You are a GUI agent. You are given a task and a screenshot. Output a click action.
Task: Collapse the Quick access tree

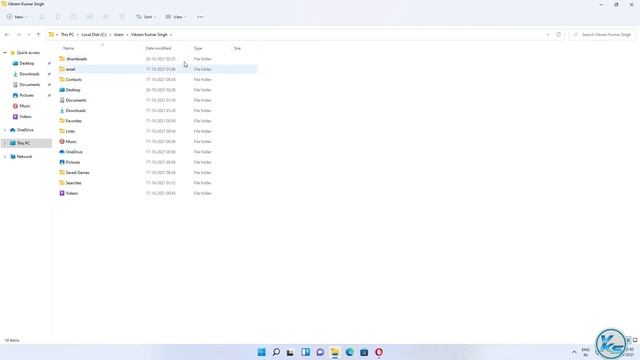pos(5,53)
